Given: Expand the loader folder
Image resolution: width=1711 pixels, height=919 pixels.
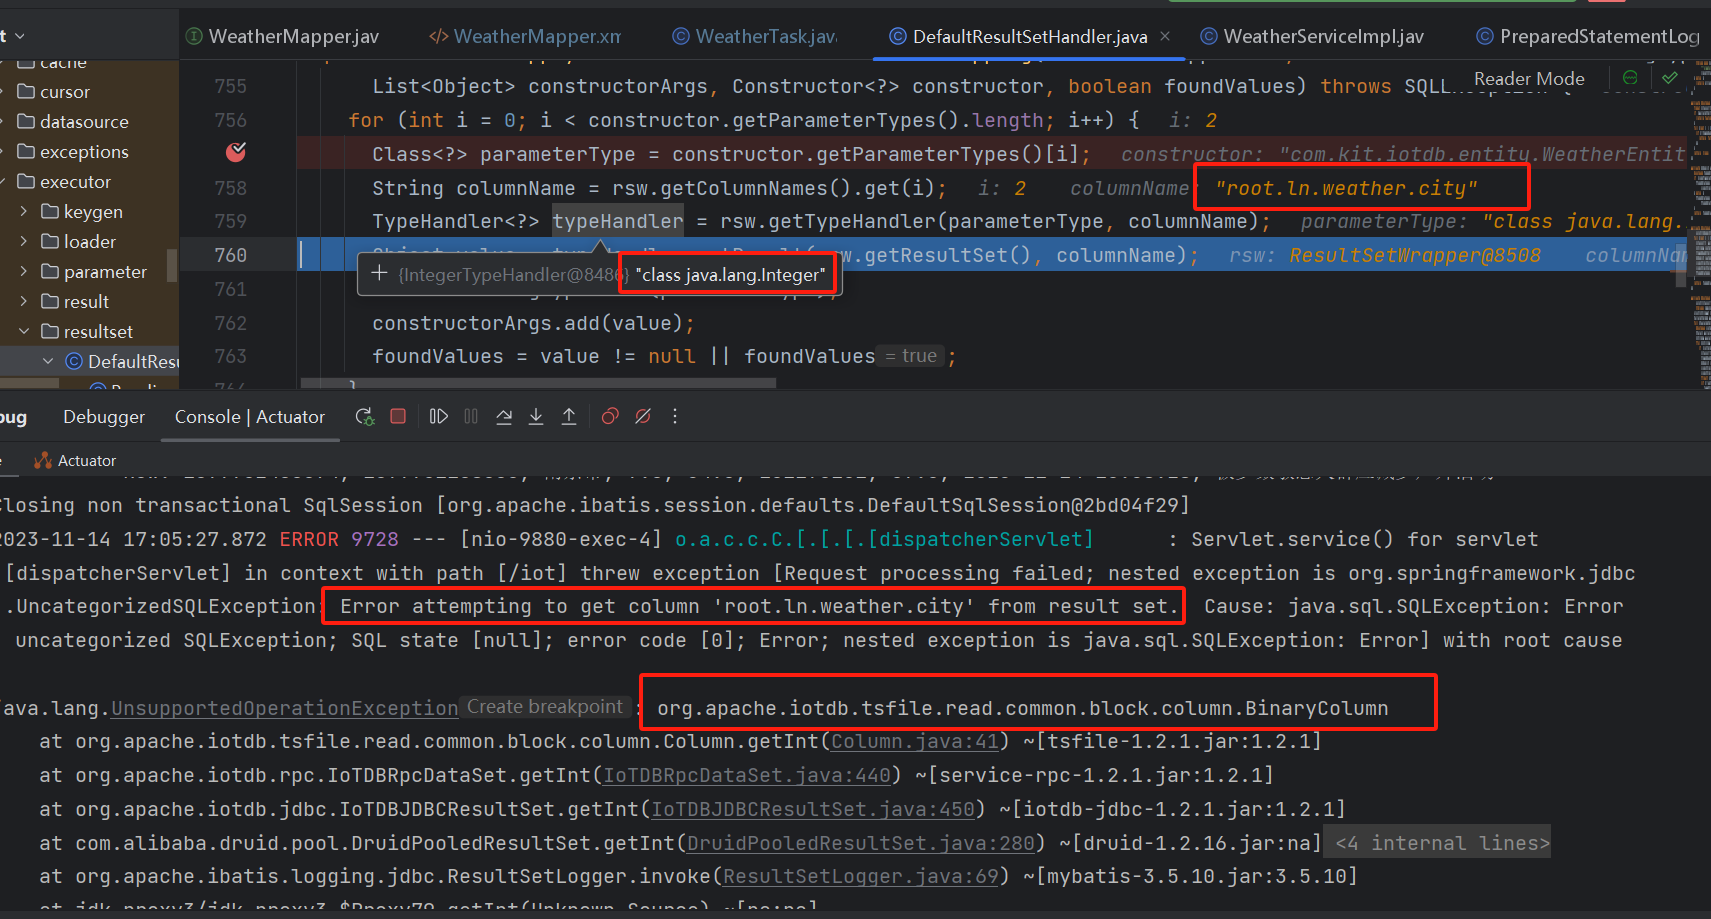Looking at the screenshot, I should (x=24, y=241).
